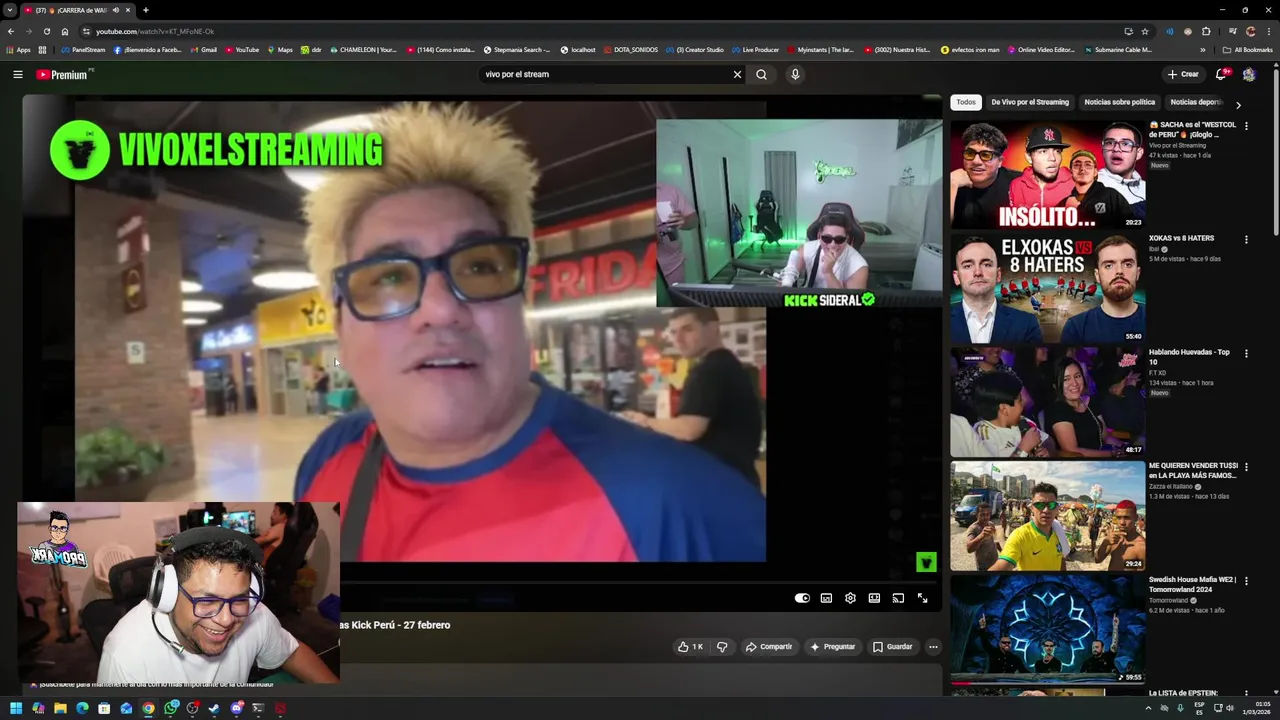
Task: Select the Noticias deportivas chip
Action: click(1196, 102)
